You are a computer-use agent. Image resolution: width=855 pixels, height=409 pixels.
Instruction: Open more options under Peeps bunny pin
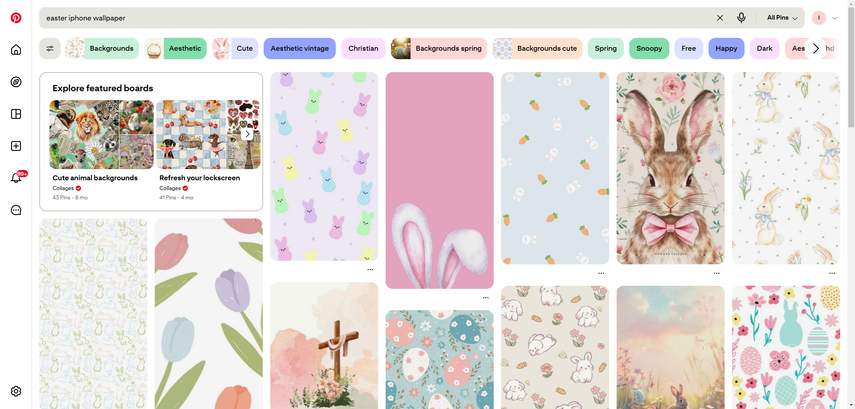[x=370, y=269]
